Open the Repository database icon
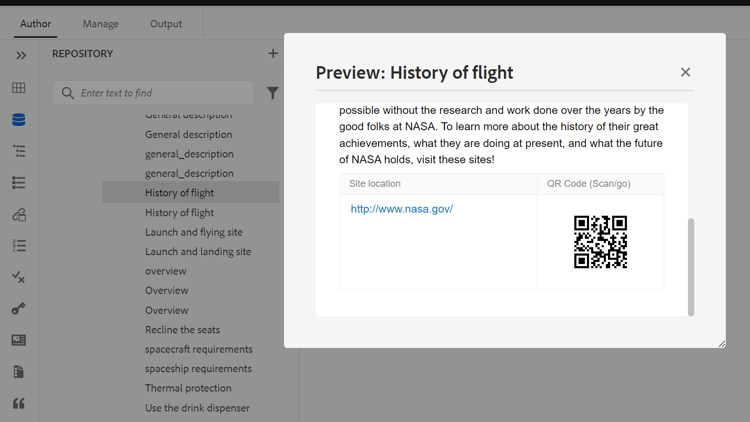 pyautogui.click(x=19, y=119)
